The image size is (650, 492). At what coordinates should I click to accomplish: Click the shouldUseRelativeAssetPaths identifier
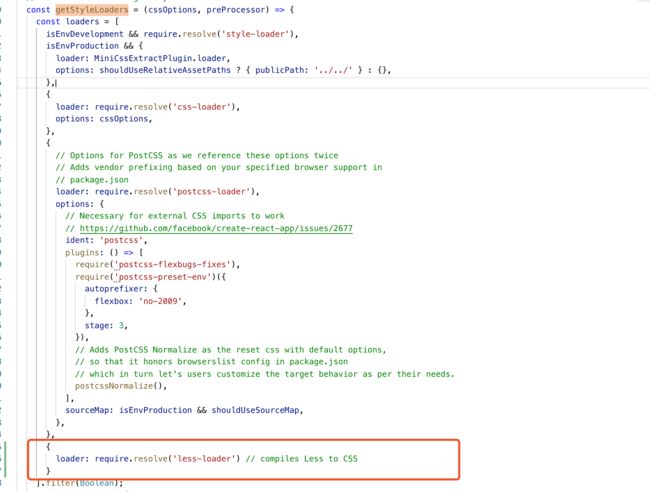(x=165, y=70)
